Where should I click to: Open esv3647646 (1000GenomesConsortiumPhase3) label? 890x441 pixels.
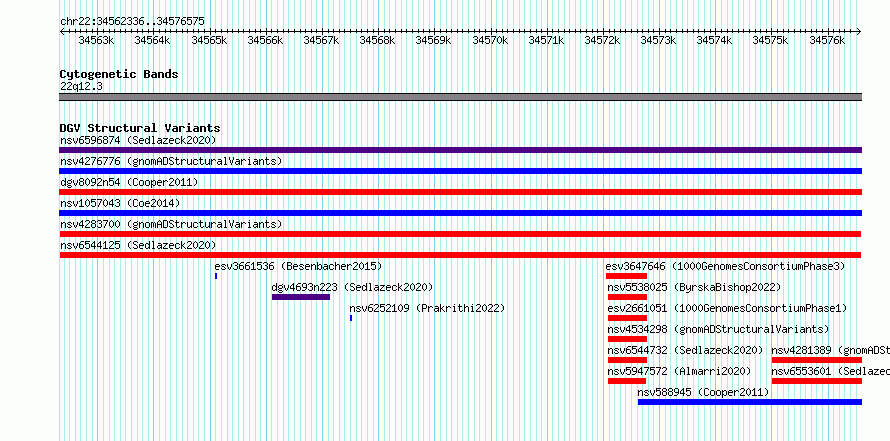click(x=725, y=266)
